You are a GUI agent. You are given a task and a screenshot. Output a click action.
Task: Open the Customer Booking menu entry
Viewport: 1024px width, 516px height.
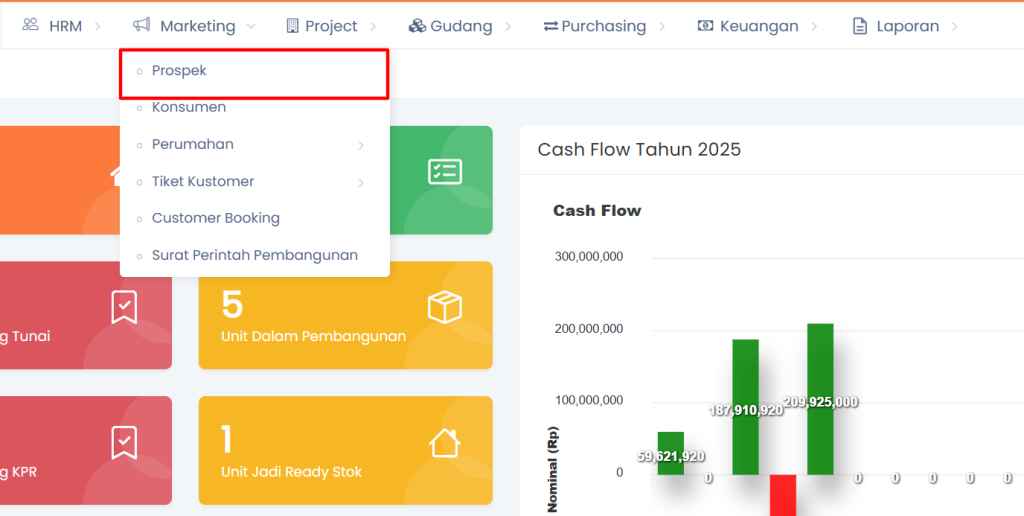pos(216,218)
